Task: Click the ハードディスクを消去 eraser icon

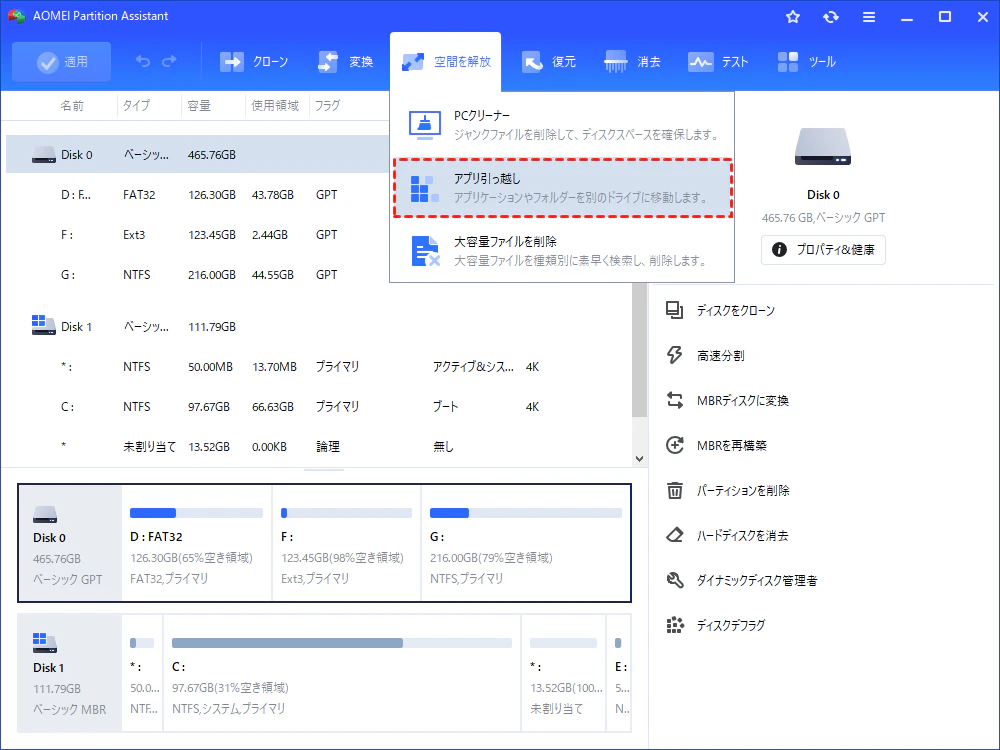Action: point(675,535)
